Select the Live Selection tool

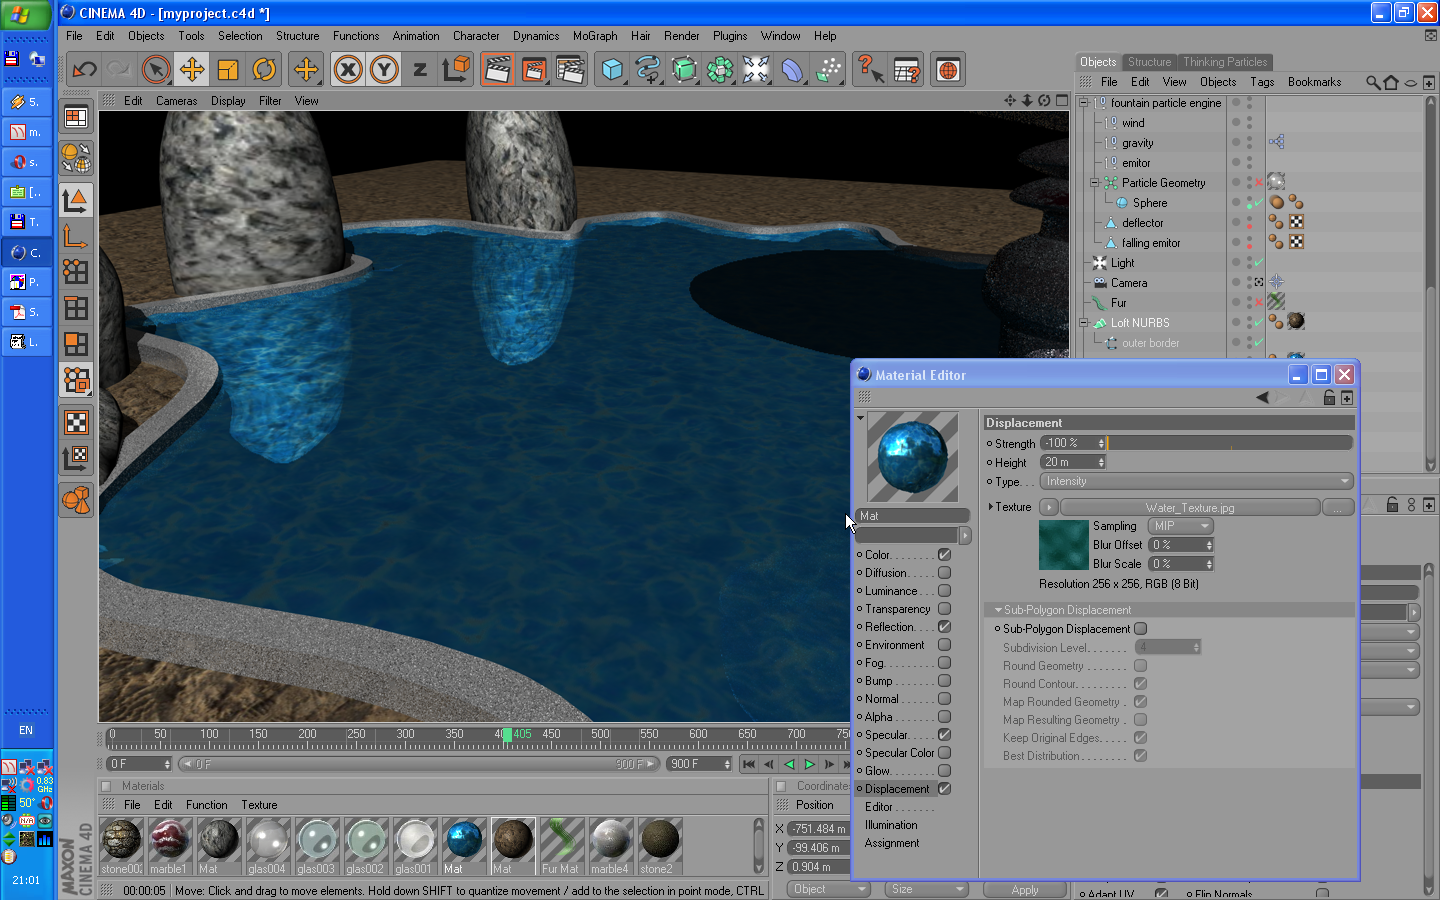coord(155,70)
